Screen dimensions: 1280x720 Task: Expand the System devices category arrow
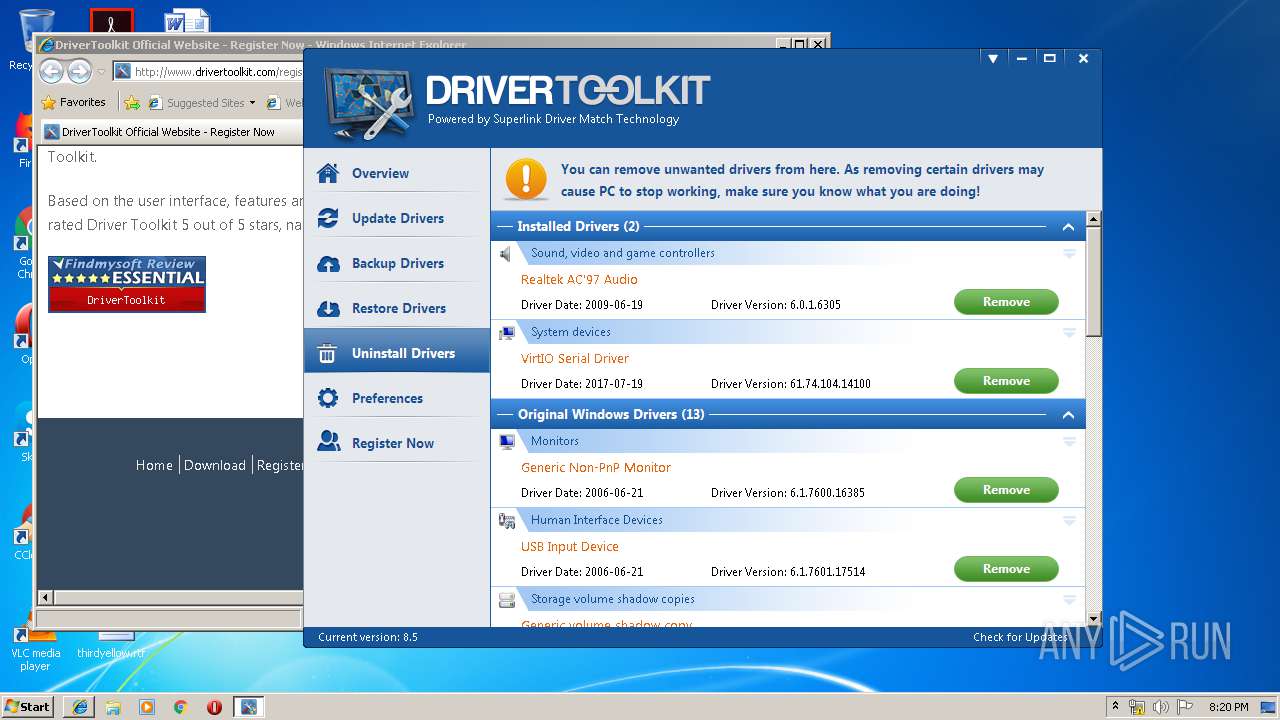[x=1069, y=333]
